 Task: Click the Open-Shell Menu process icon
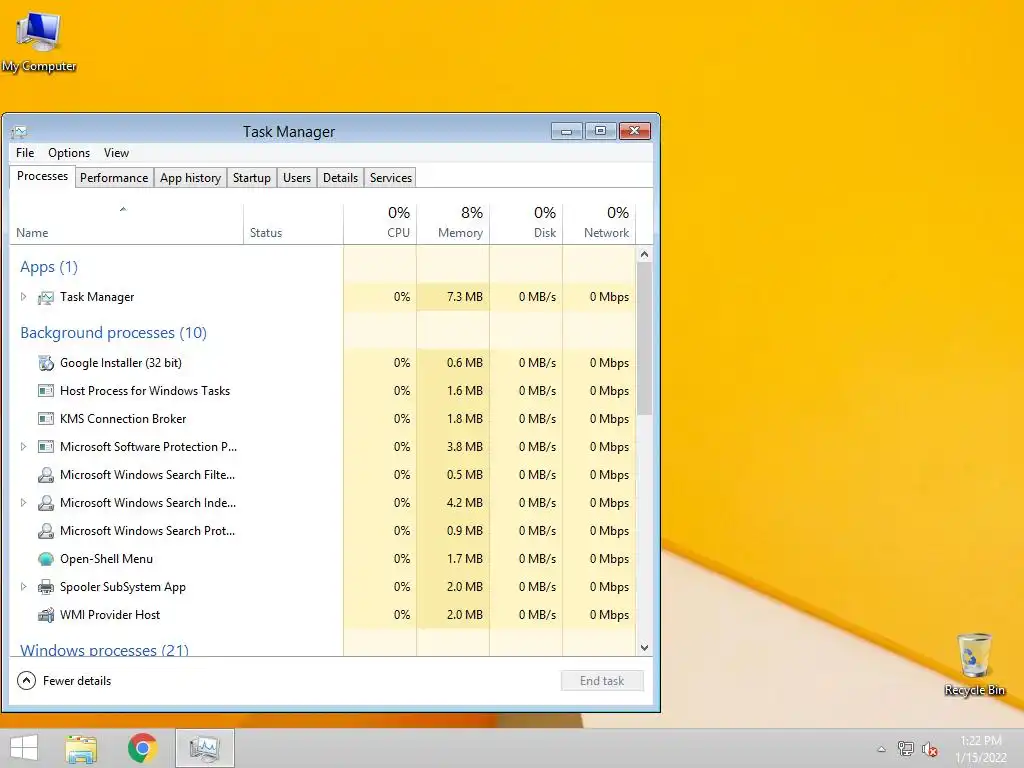[46, 559]
